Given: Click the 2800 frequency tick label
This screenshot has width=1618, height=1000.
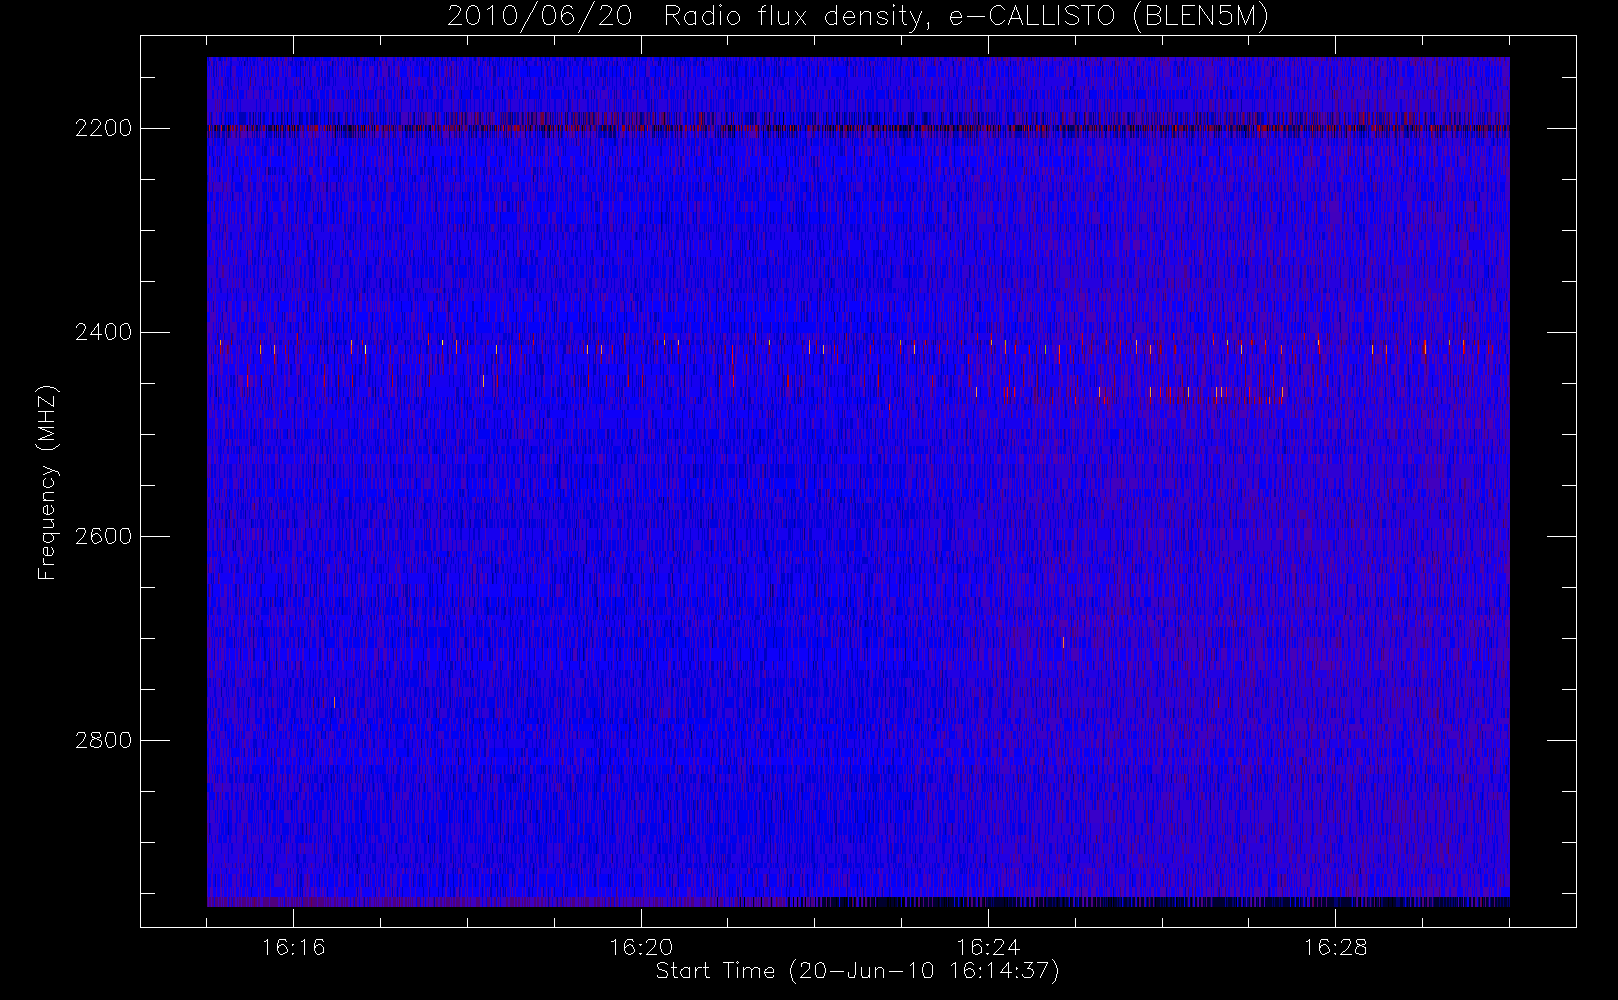Looking at the screenshot, I should point(104,741).
